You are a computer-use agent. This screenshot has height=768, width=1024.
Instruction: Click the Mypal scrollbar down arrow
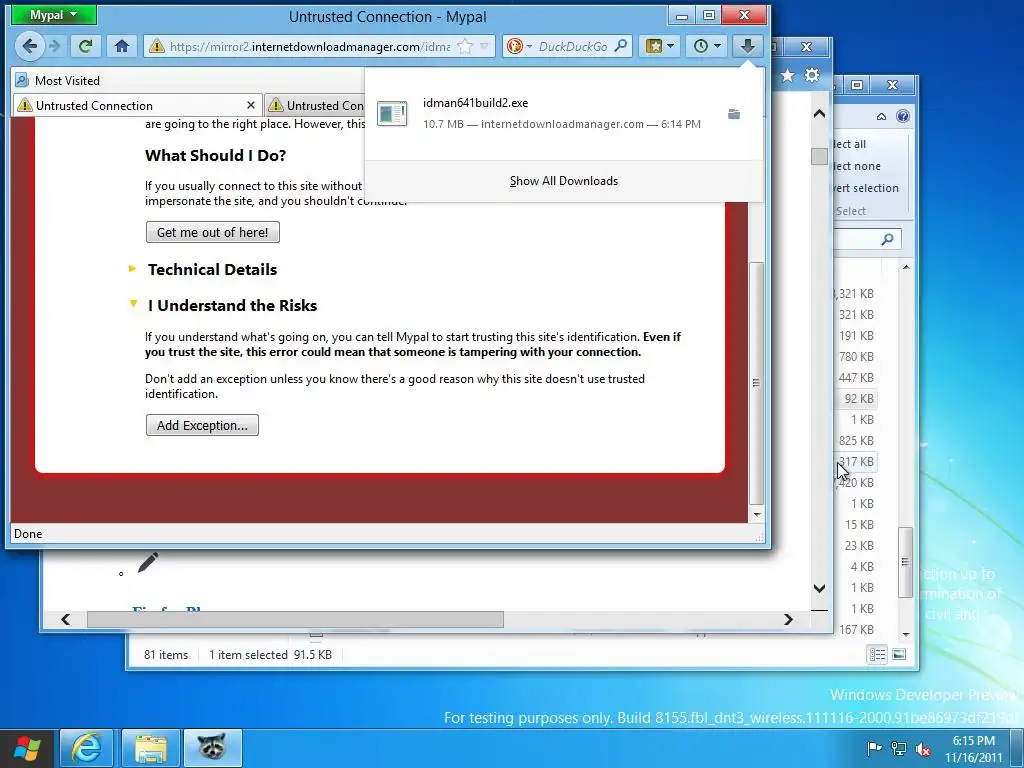click(756, 515)
